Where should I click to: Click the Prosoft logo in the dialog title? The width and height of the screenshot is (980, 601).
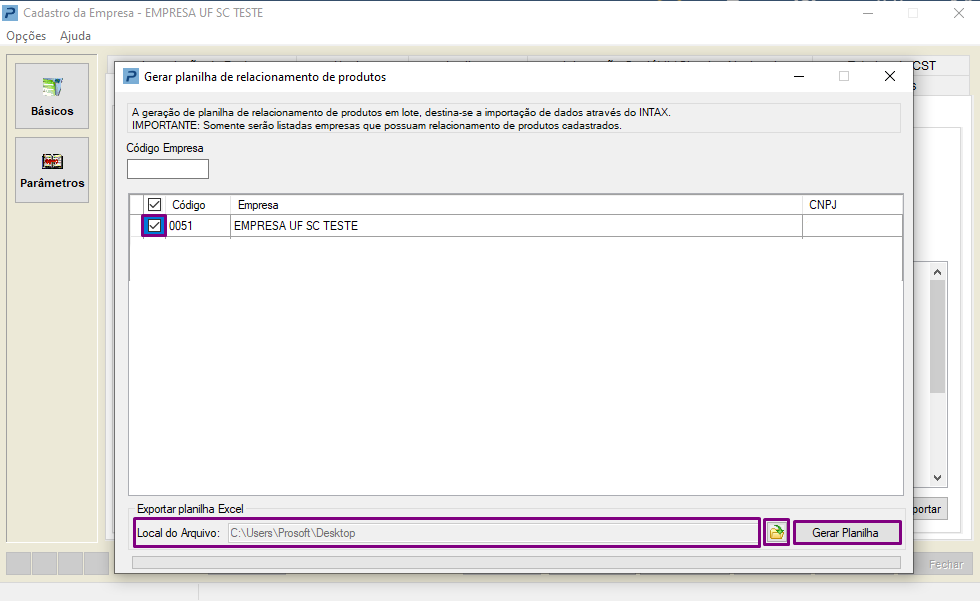(131, 76)
